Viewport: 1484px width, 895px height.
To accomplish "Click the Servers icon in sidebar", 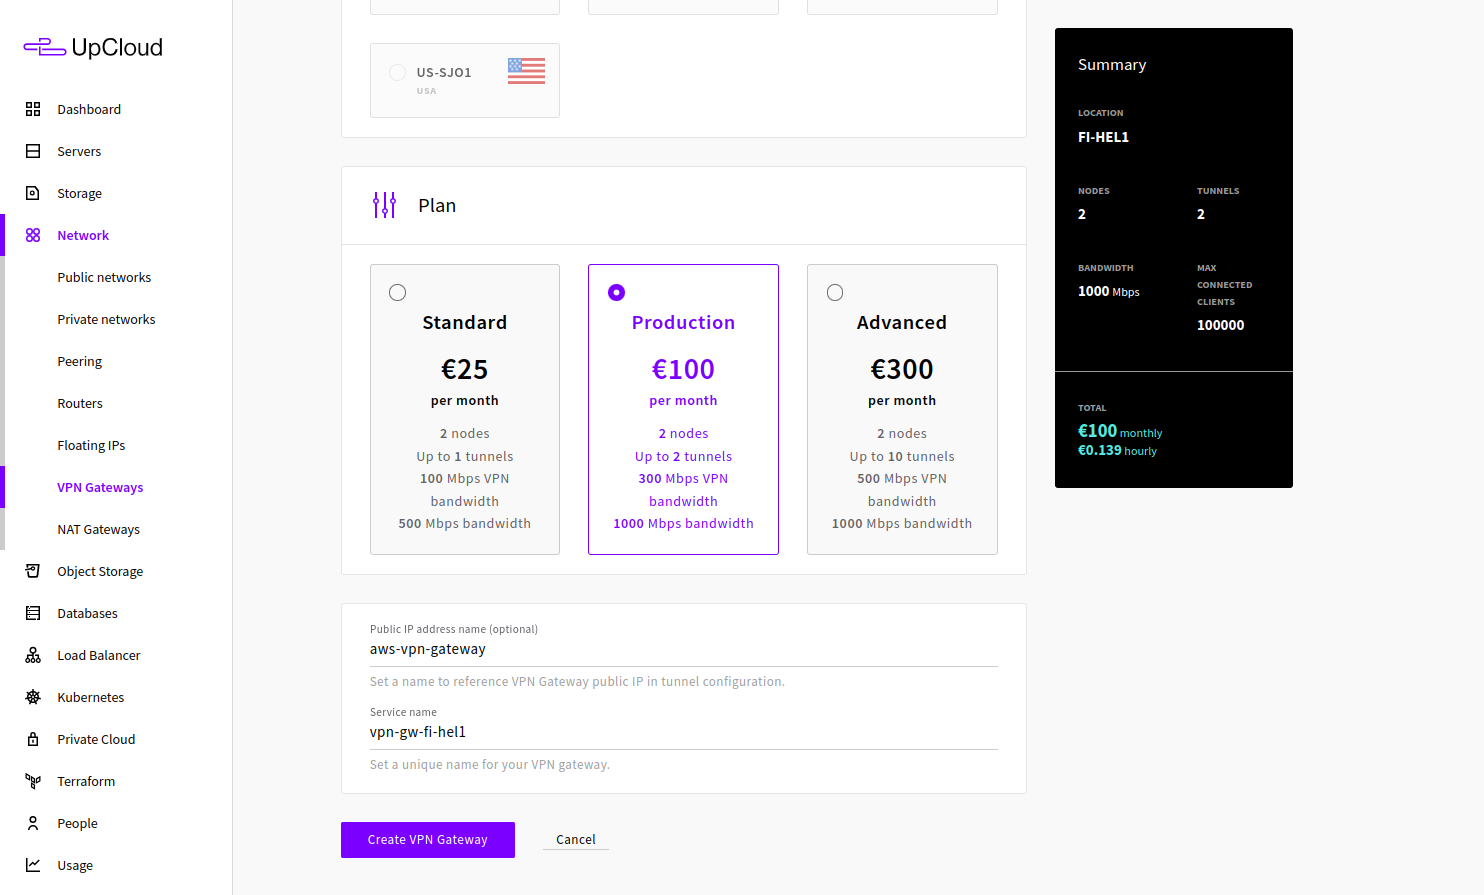I will tap(33, 151).
